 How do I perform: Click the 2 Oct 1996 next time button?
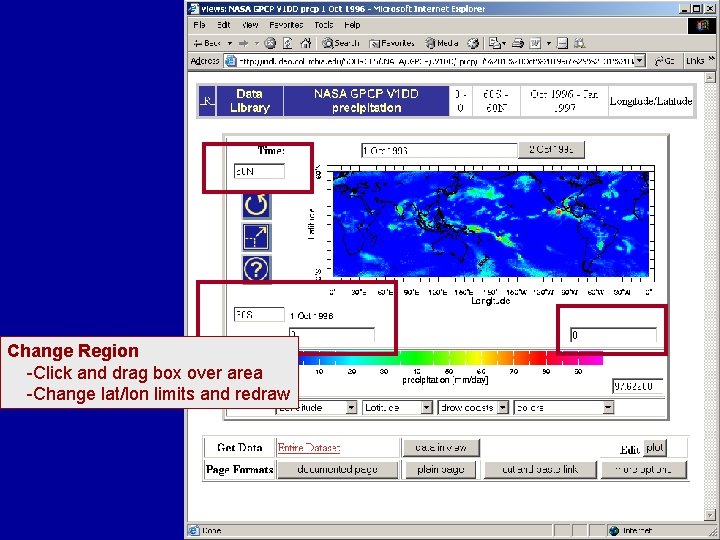551,150
